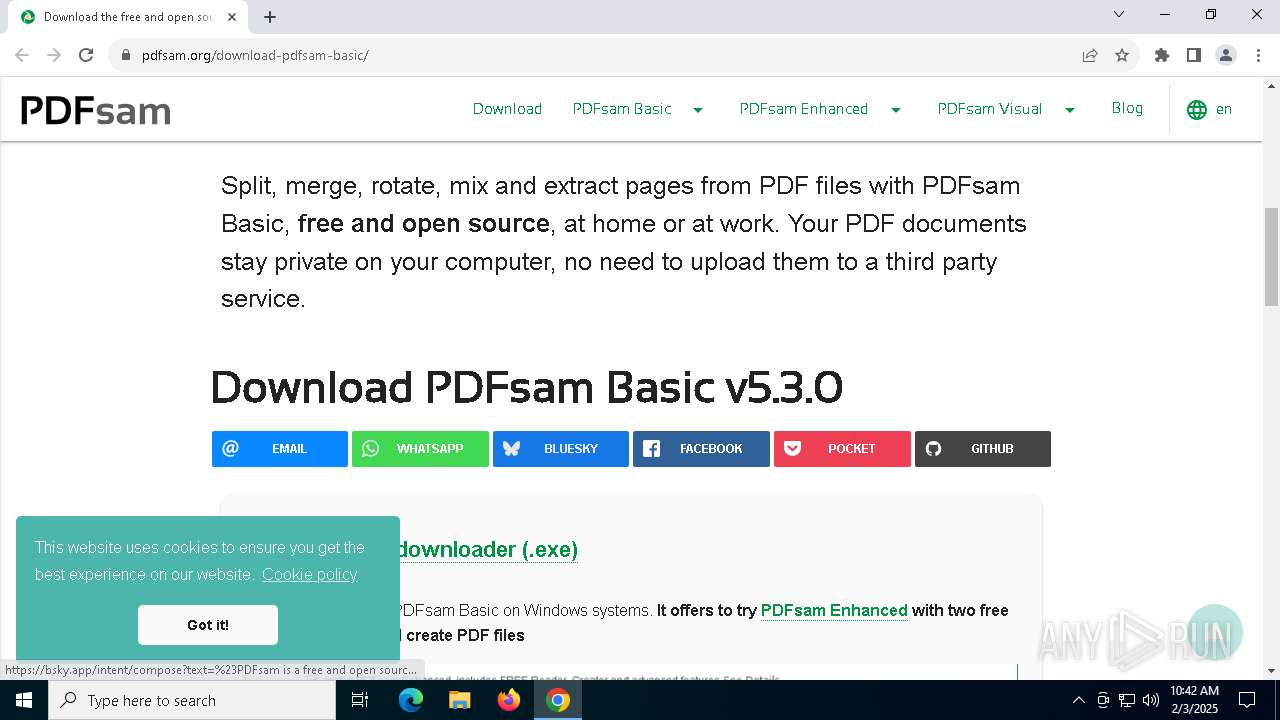Open the PDFsam Visual menu item
The image size is (1280, 720).
990,109
